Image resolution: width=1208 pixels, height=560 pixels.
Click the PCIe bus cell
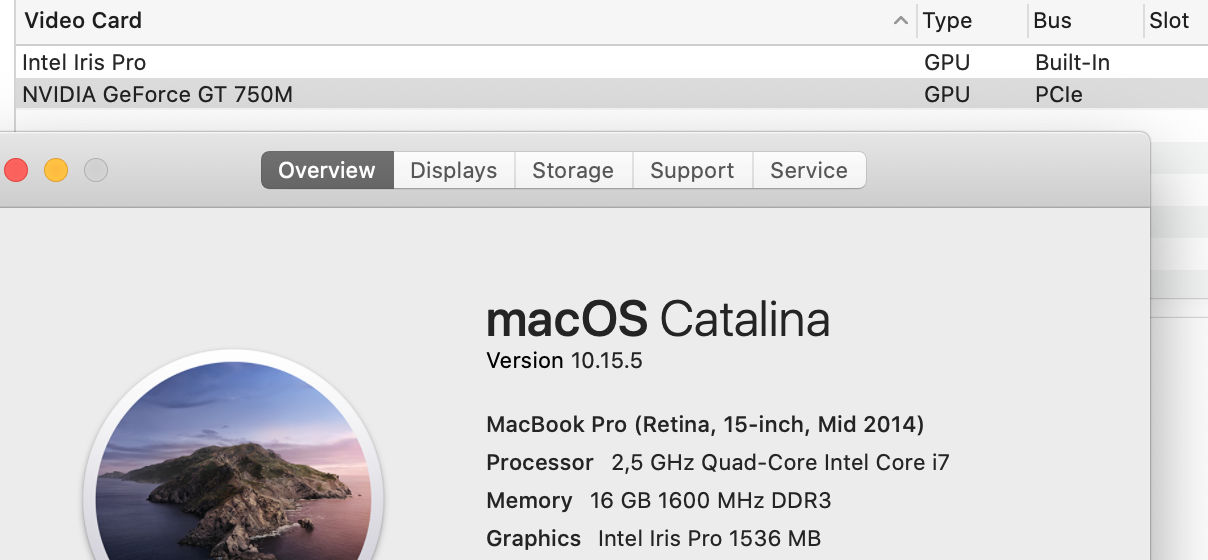tap(1059, 94)
